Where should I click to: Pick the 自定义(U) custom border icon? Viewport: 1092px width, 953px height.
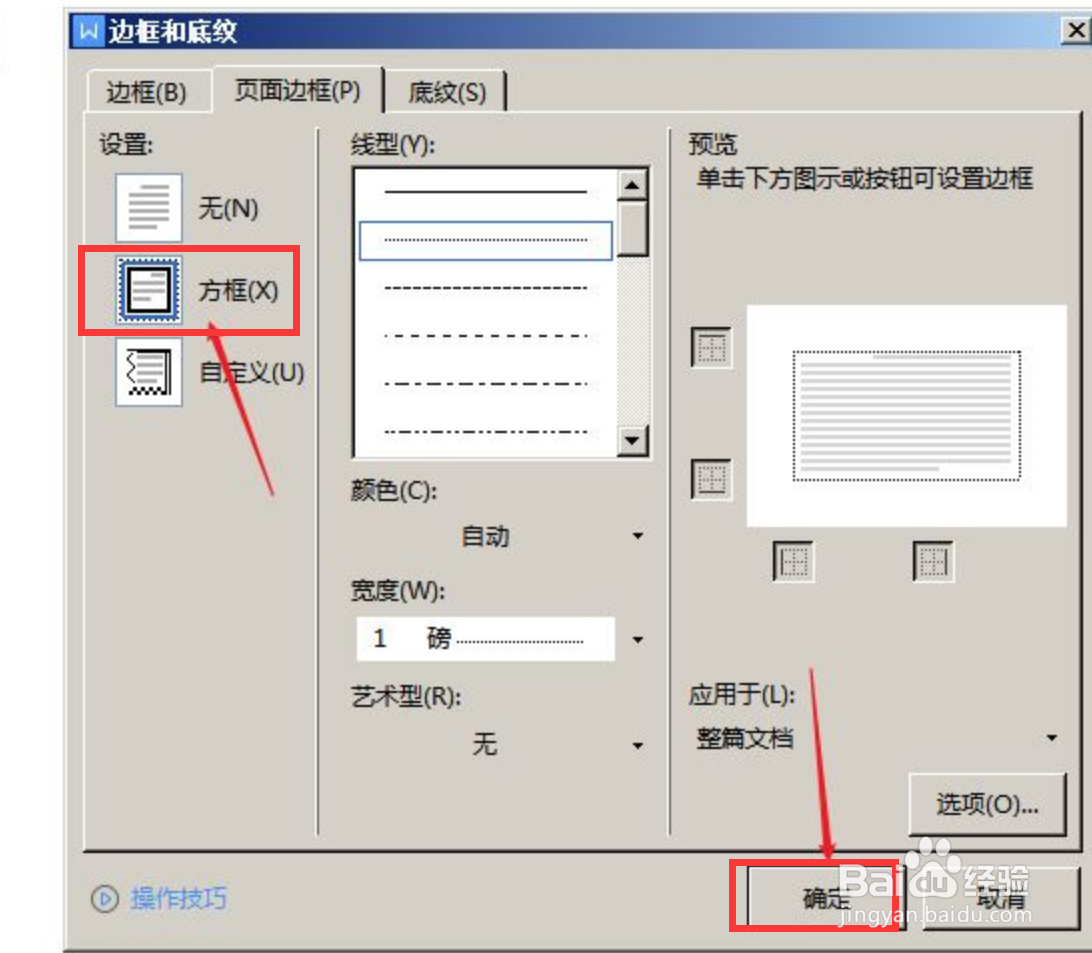[149, 372]
